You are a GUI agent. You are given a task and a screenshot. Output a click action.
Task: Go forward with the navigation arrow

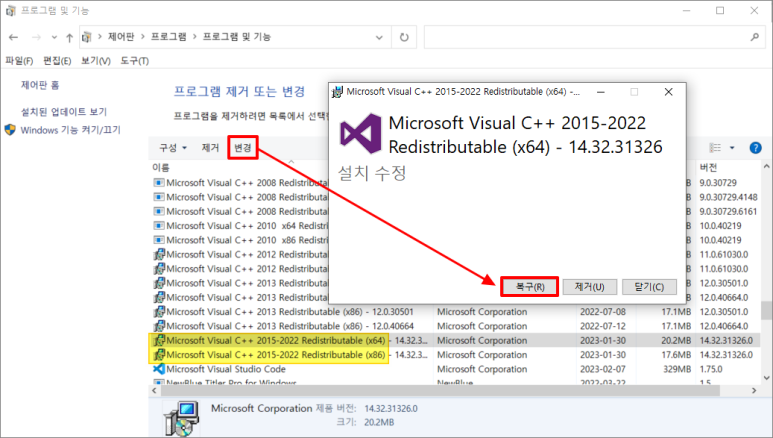point(36,37)
